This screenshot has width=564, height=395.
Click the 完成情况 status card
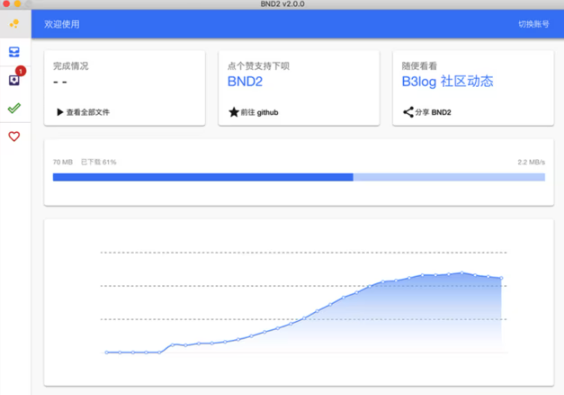[124, 88]
